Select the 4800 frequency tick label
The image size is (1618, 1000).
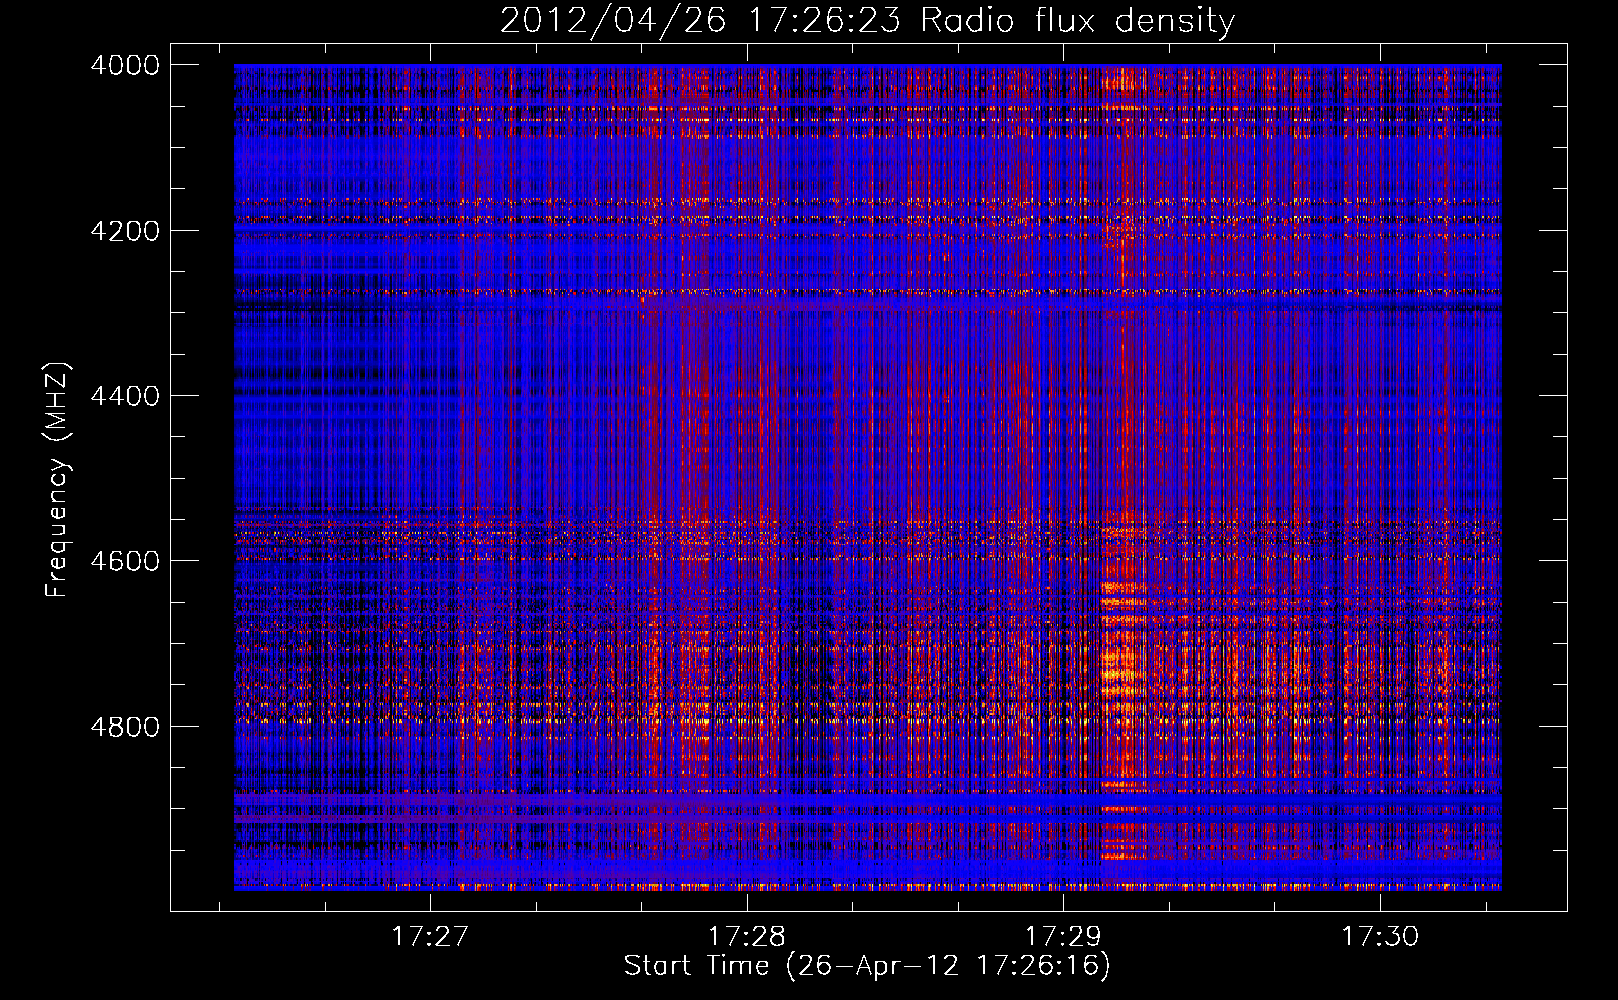tap(125, 726)
